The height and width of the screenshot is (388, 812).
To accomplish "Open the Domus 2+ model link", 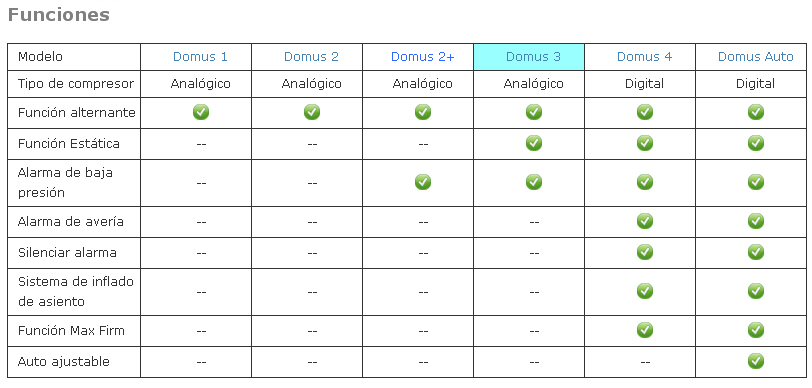I will coord(423,57).
